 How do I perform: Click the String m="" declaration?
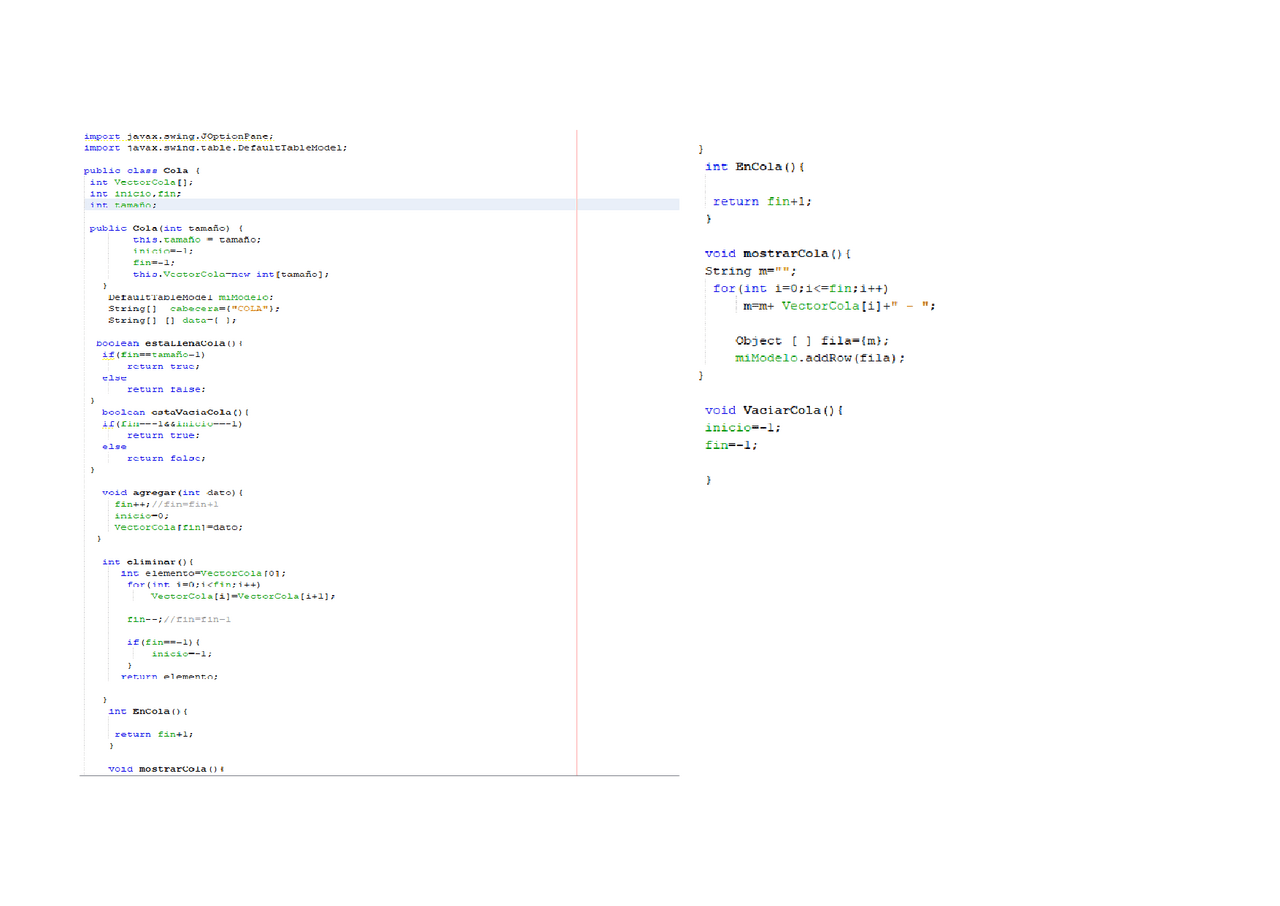pyautogui.click(x=750, y=271)
